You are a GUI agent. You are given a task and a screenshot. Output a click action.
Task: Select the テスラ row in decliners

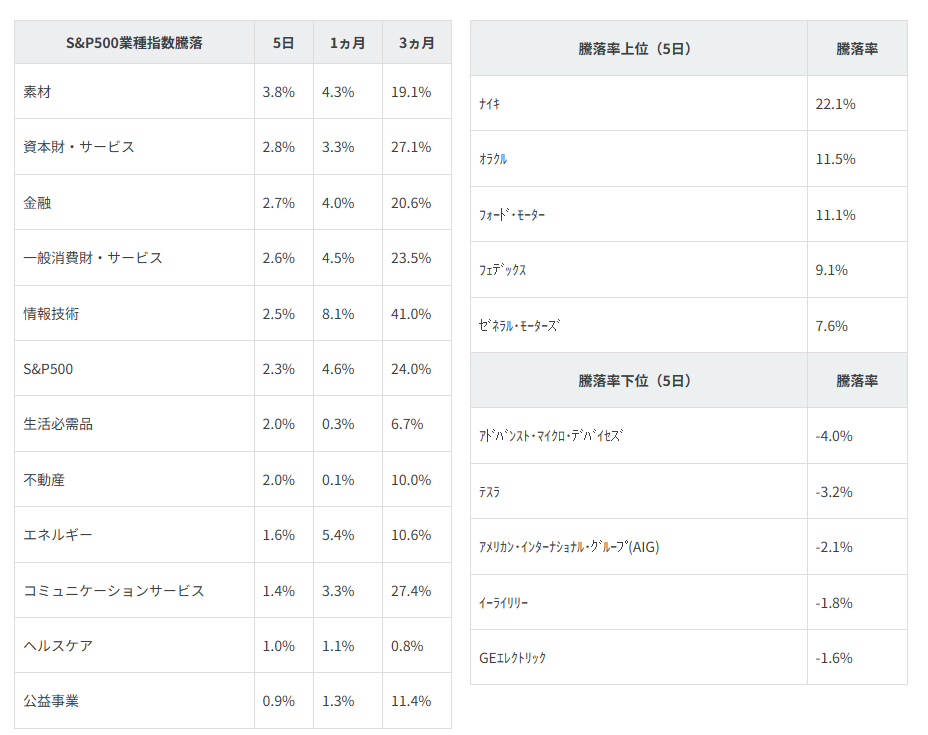[x=490, y=492]
